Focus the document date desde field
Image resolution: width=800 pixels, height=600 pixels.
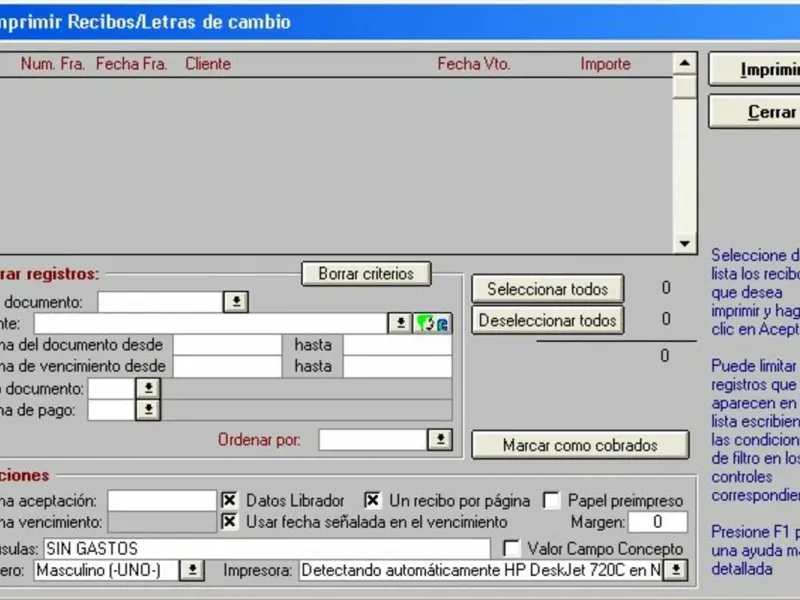pos(228,345)
